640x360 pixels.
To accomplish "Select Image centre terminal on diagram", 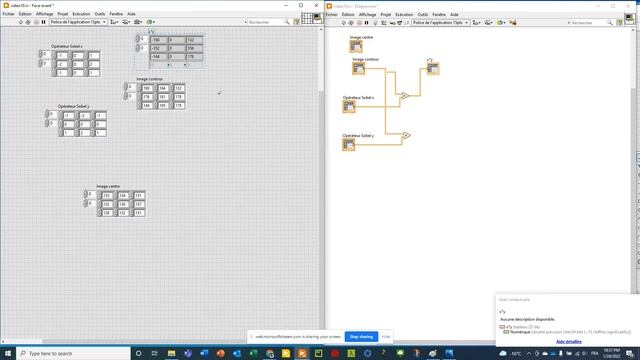I will click(x=356, y=47).
